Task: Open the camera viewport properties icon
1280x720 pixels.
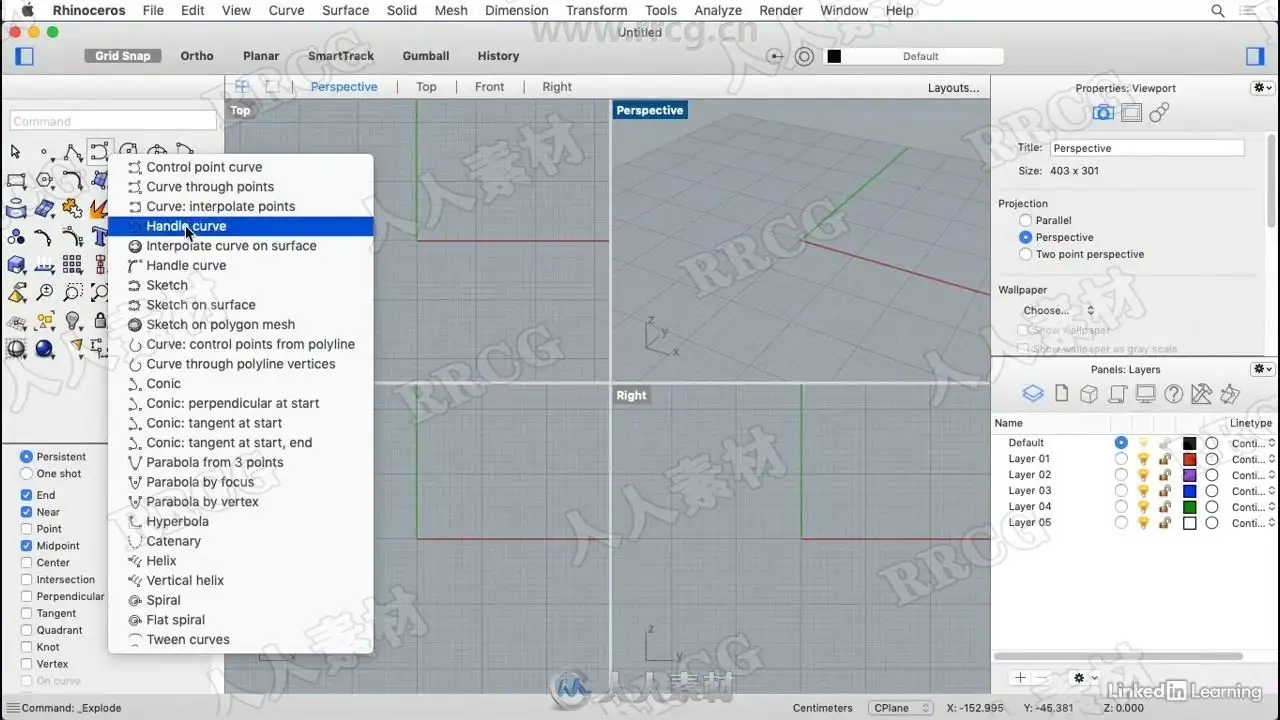Action: coord(1103,113)
